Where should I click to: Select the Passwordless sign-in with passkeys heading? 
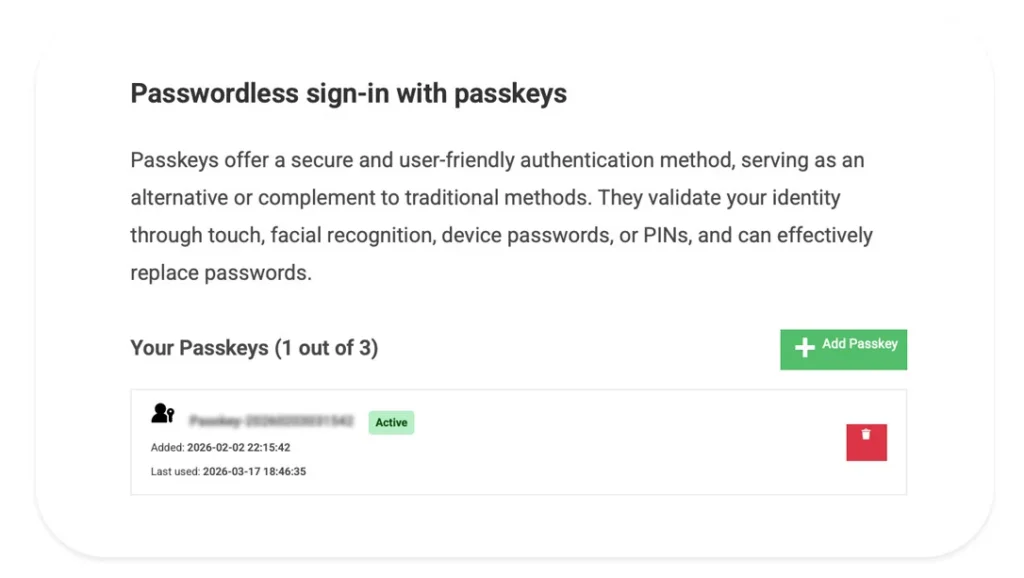[347, 93]
